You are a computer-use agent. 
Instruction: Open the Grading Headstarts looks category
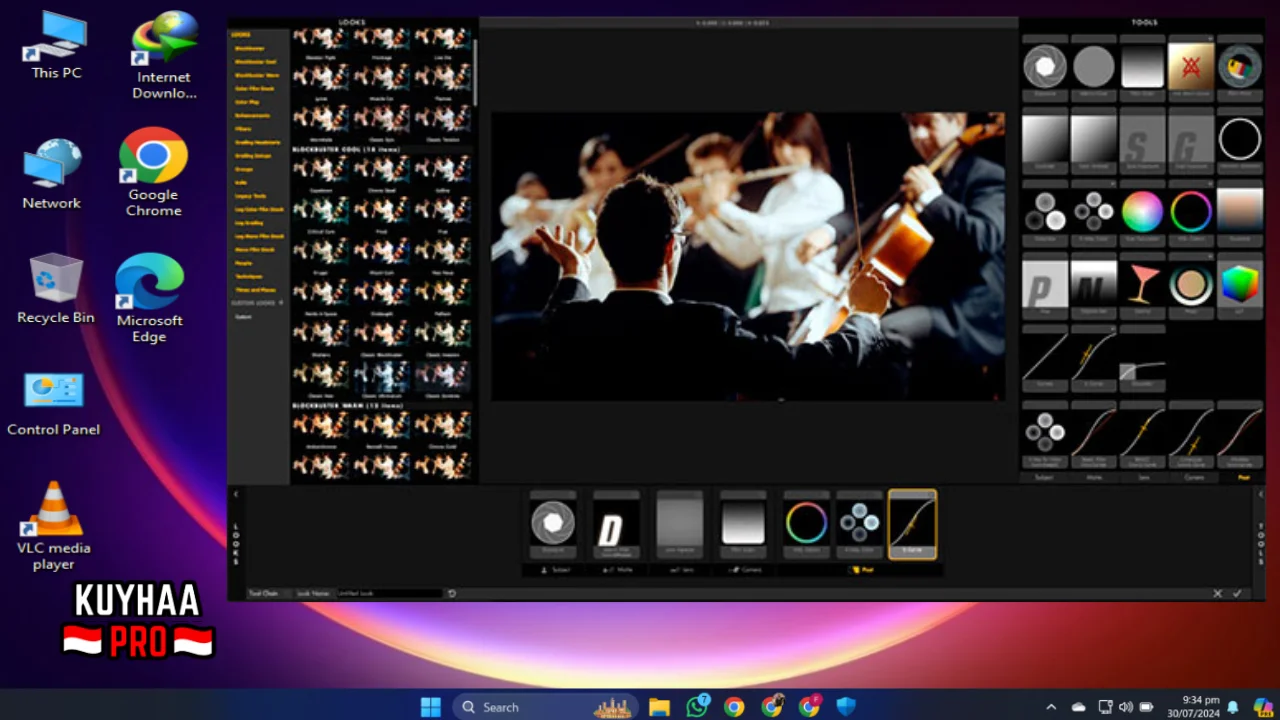coord(257,142)
